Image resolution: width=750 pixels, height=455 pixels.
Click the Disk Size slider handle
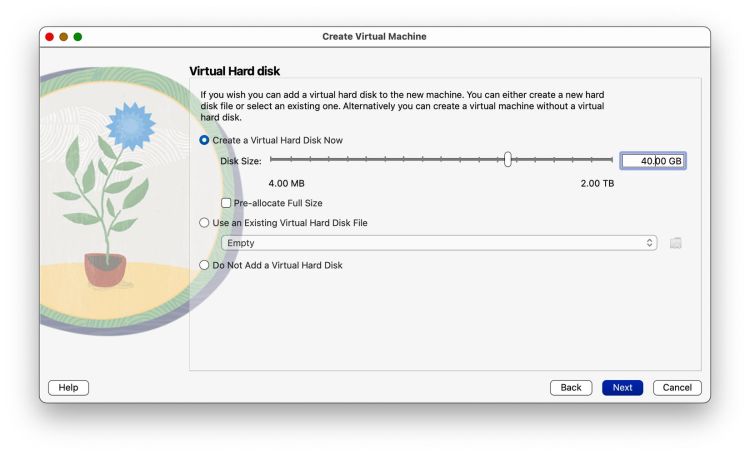coord(507,159)
